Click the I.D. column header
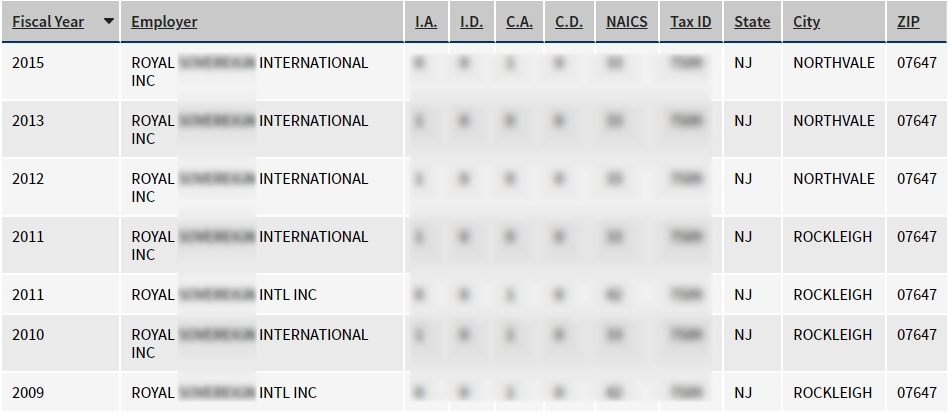 tap(472, 22)
